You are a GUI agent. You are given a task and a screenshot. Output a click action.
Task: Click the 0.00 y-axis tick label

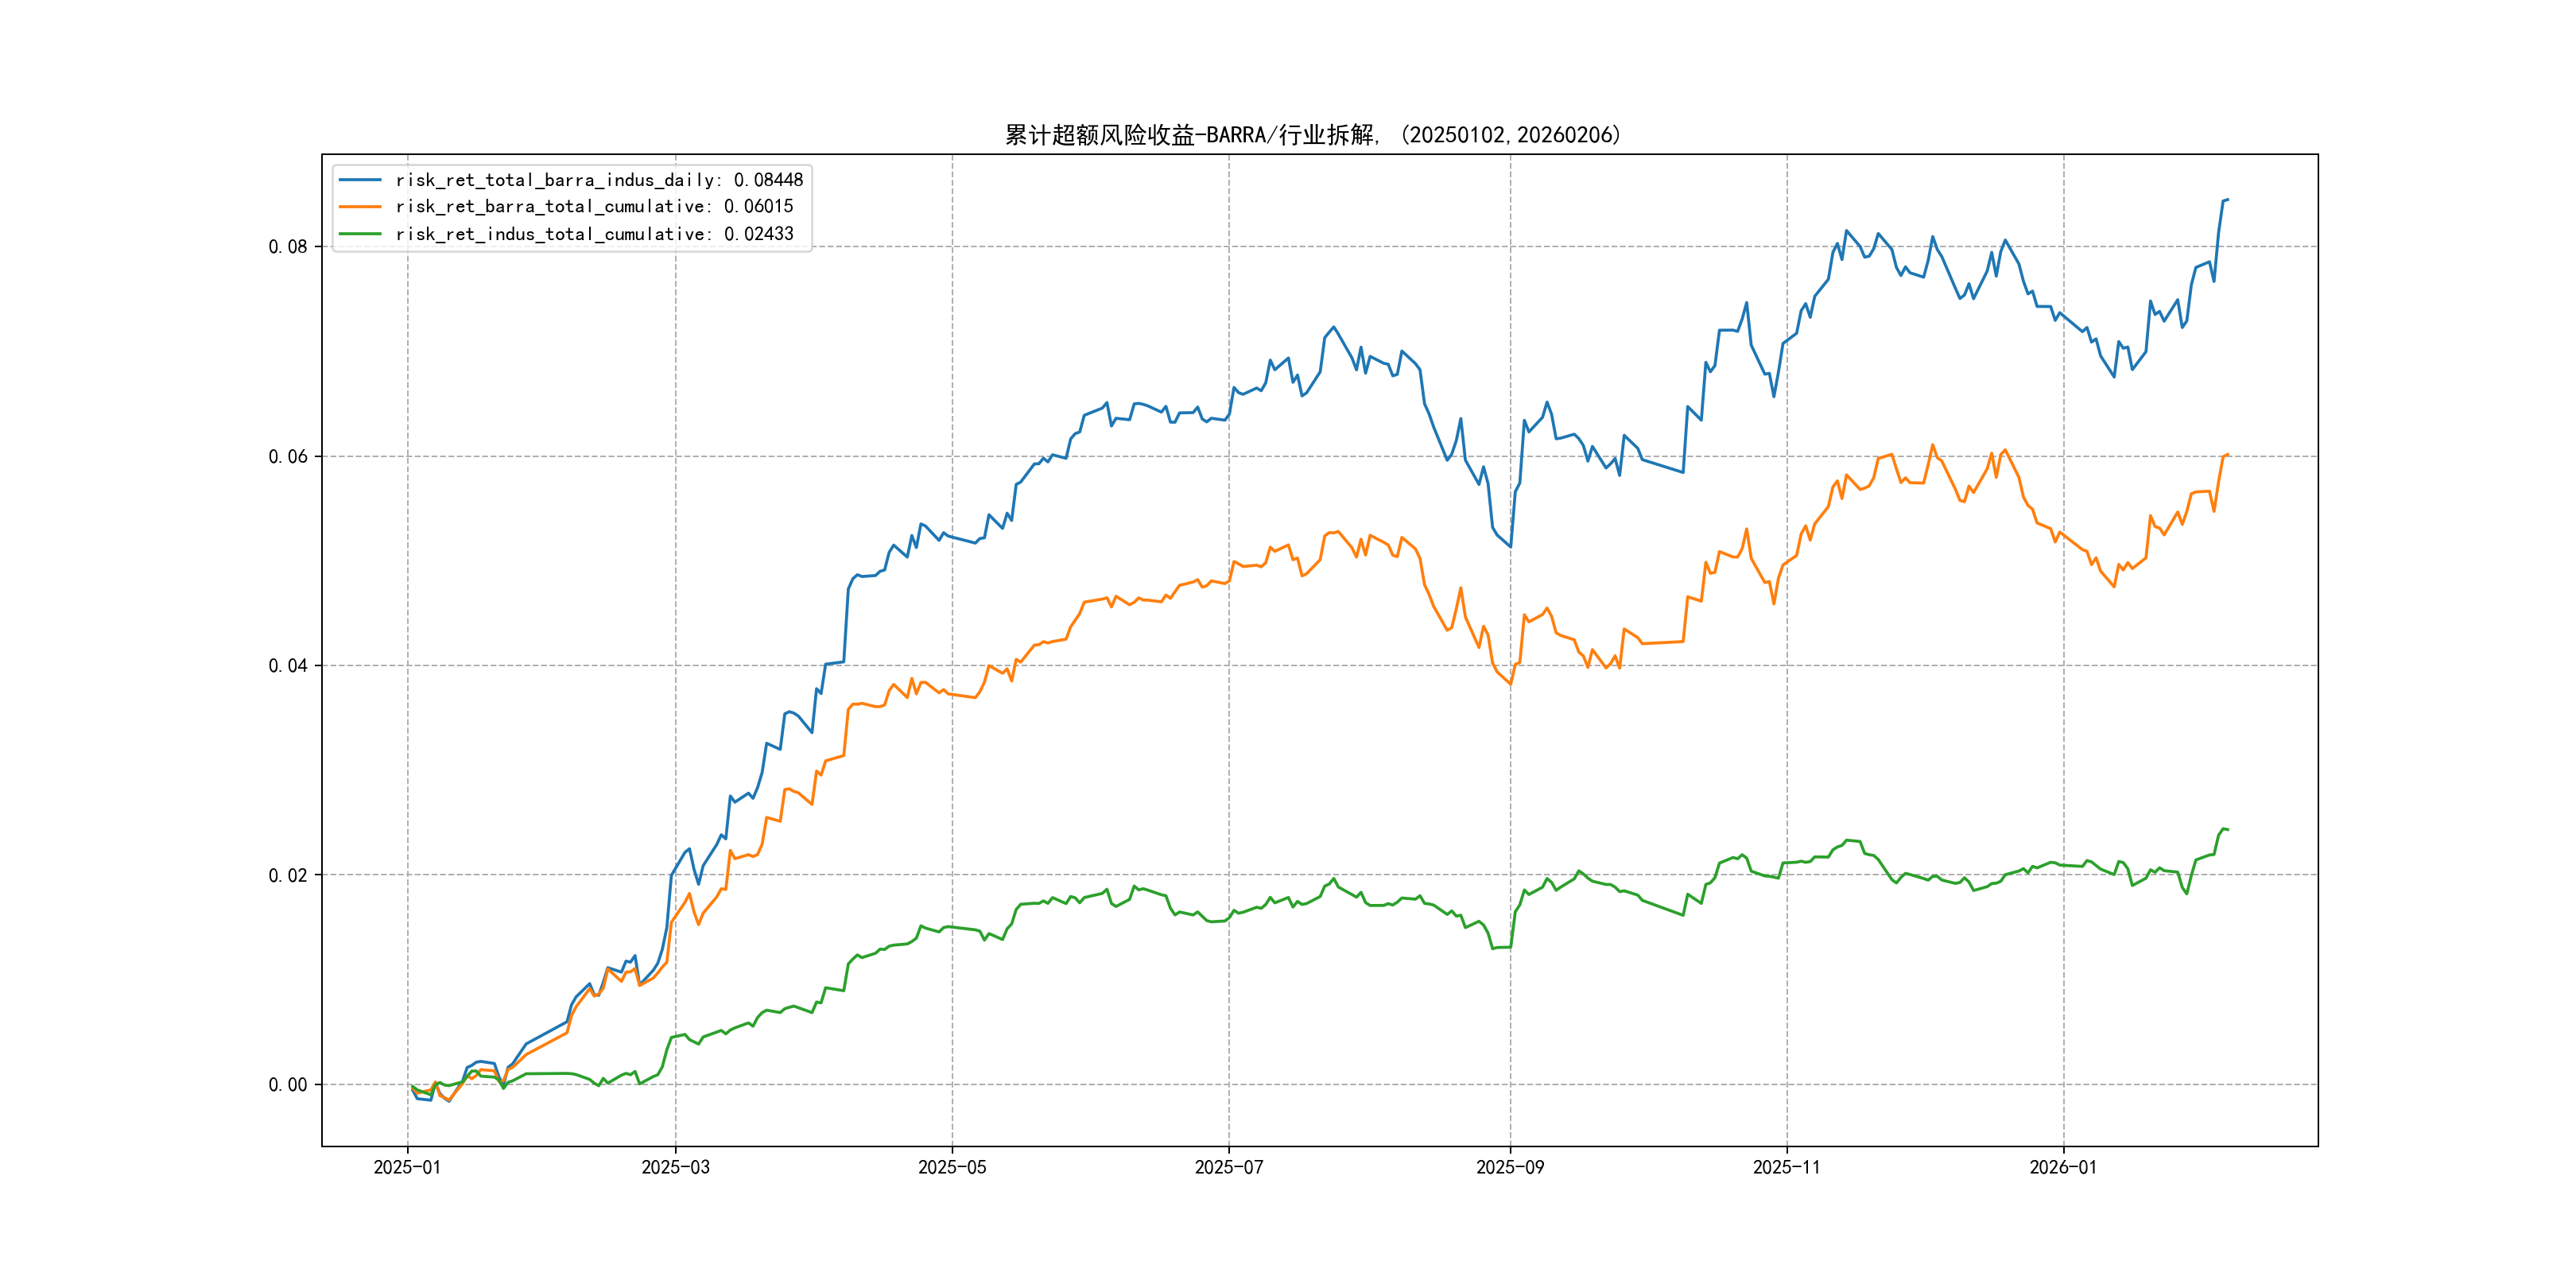point(288,1085)
